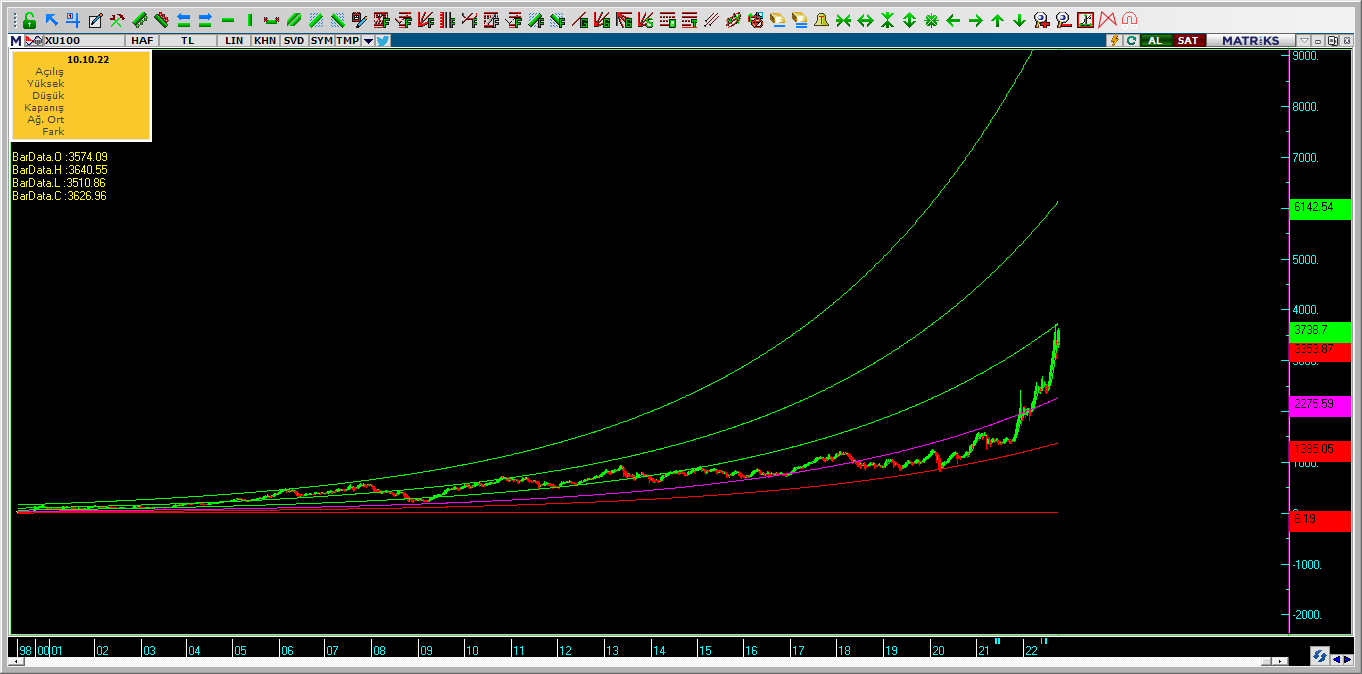Select the green and red measure bracket tool
The image size is (1362, 674).
(x=271, y=20)
